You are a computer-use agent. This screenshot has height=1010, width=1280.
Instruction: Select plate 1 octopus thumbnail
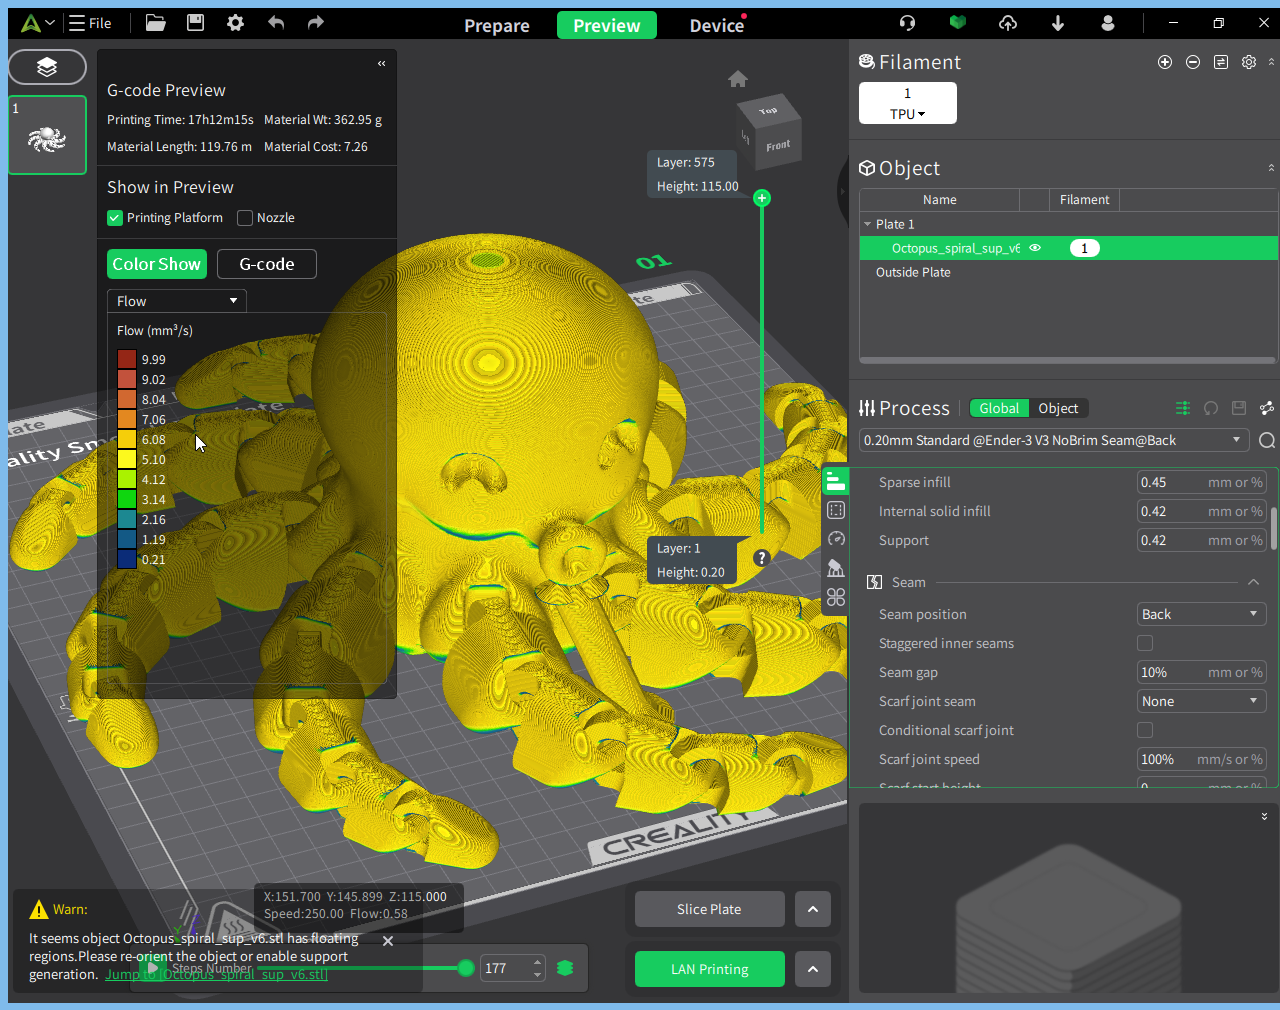(x=47, y=135)
